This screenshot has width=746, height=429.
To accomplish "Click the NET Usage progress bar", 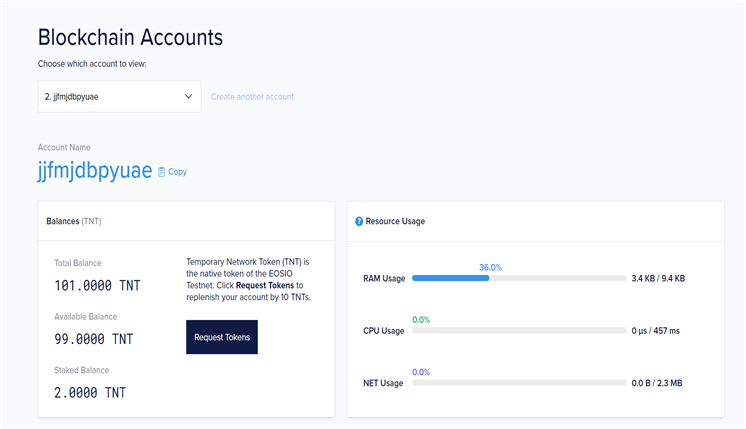I will coord(517,383).
